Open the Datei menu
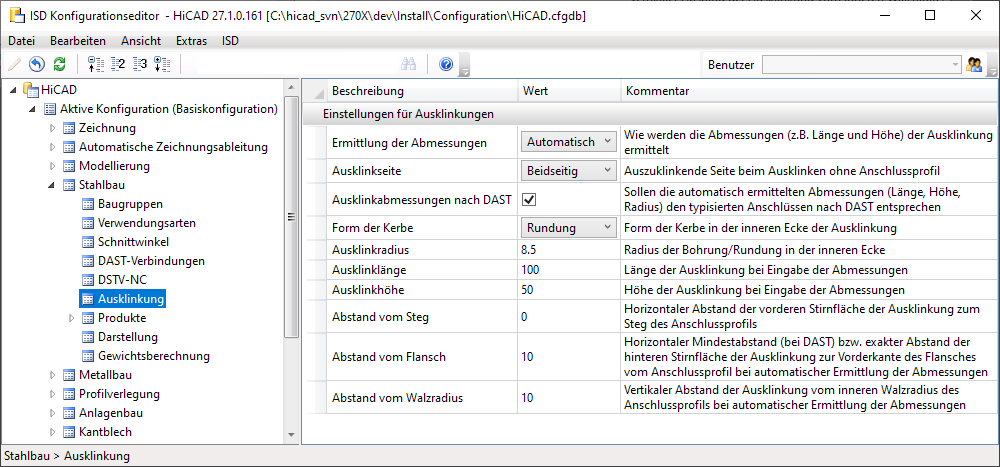 click(x=21, y=41)
